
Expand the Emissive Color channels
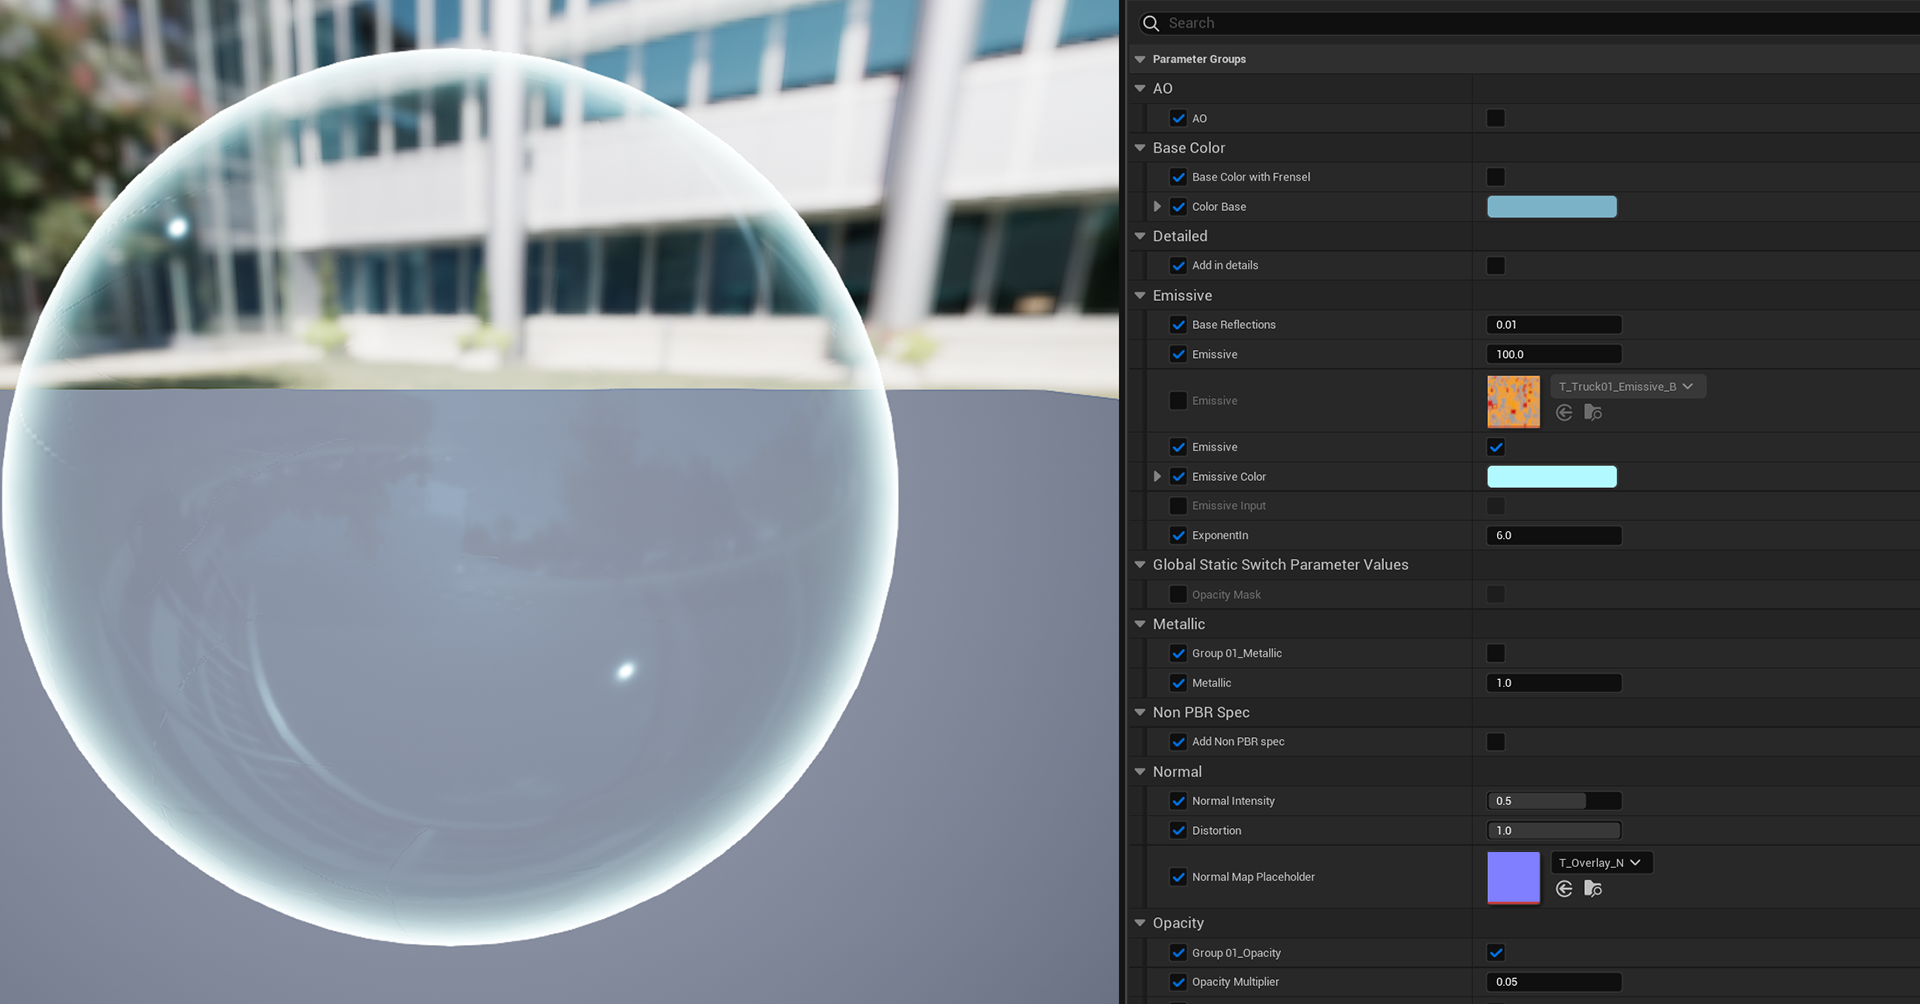click(x=1158, y=477)
